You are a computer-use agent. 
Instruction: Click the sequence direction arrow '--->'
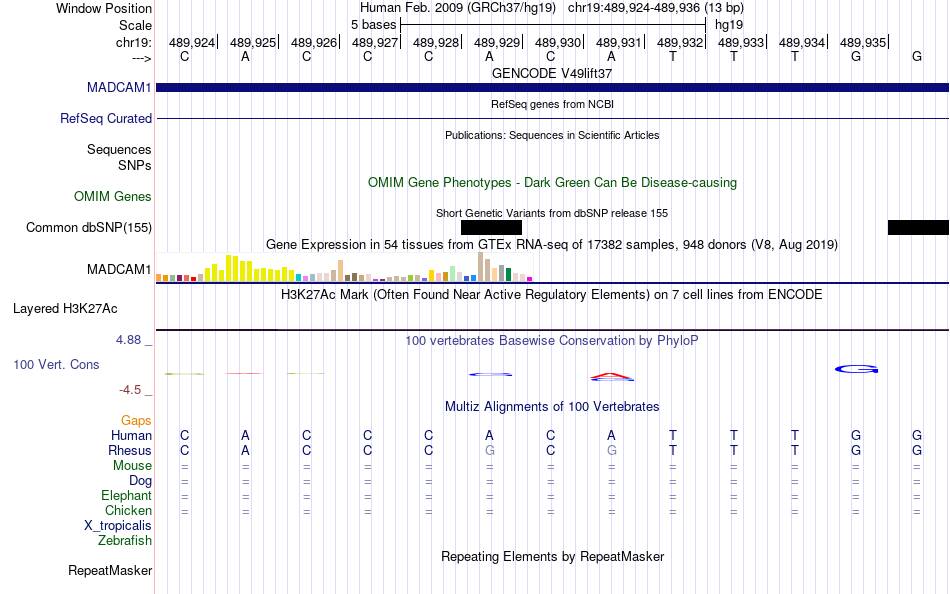coord(141,58)
